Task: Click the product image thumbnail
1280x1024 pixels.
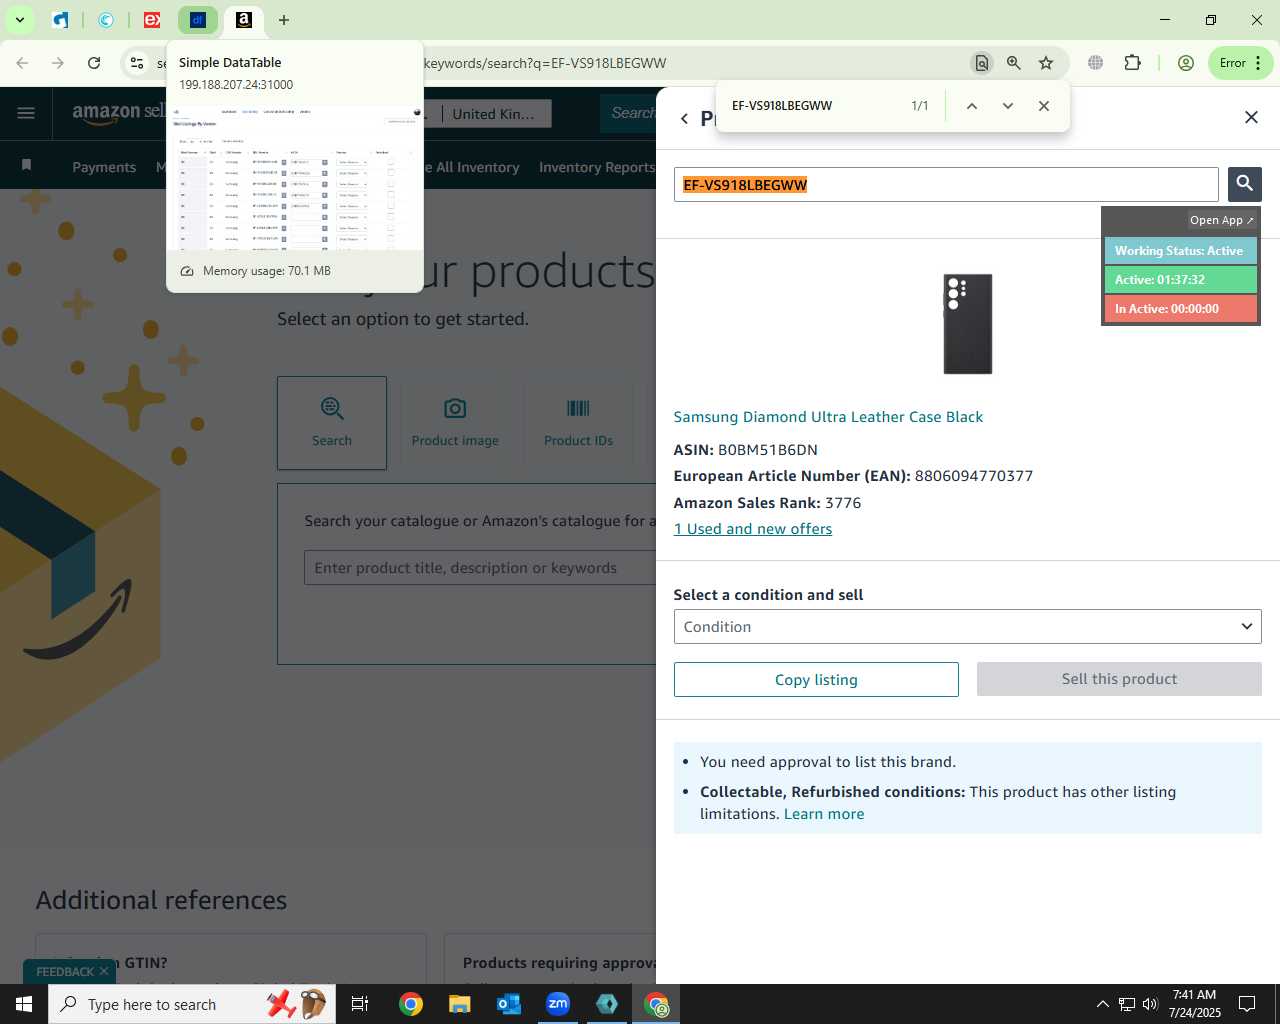Action: (968, 324)
